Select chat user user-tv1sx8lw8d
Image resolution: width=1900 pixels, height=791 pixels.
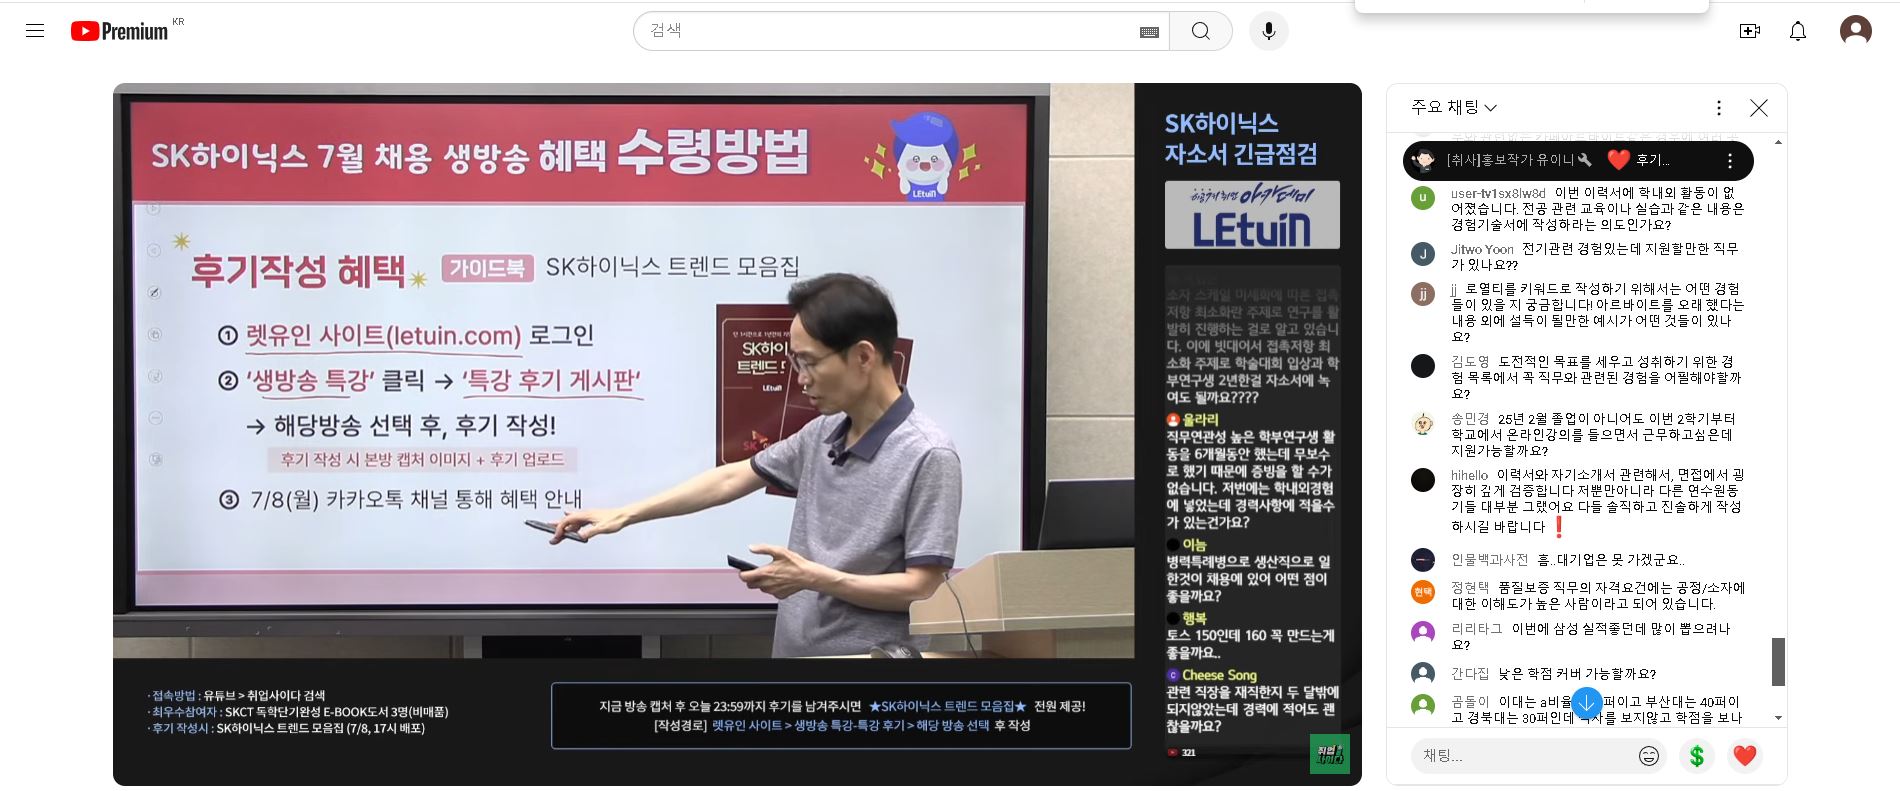(1498, 193)
